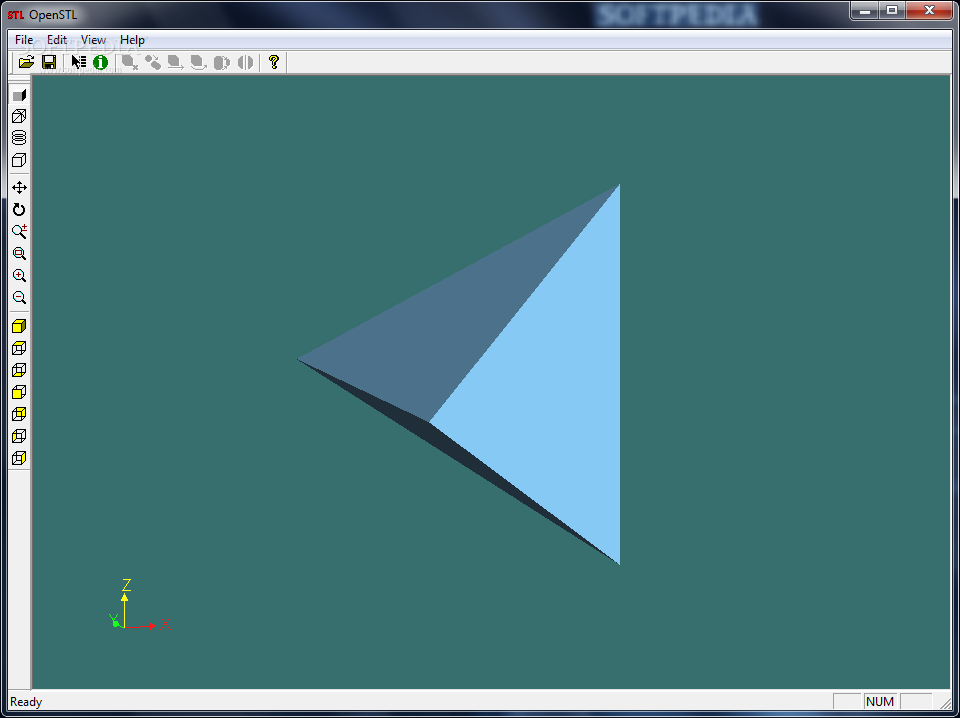960x718 pixels.
Task: Click the greyed two-shapes transform icon
Action: [x=152, y=62]
